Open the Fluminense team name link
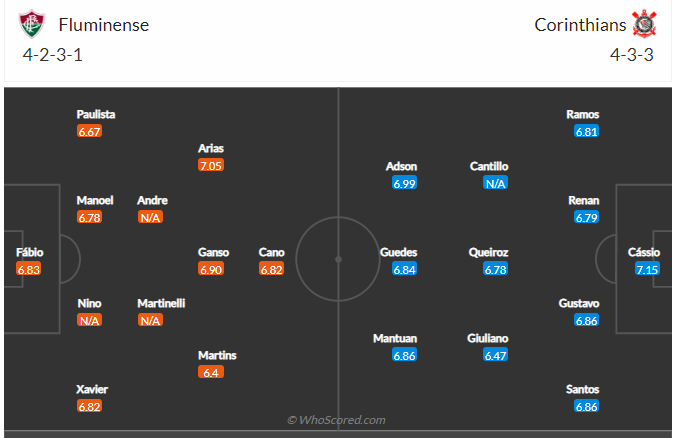Image resolution: width=680 pixels, height=438 pixels. pos(104,25)
